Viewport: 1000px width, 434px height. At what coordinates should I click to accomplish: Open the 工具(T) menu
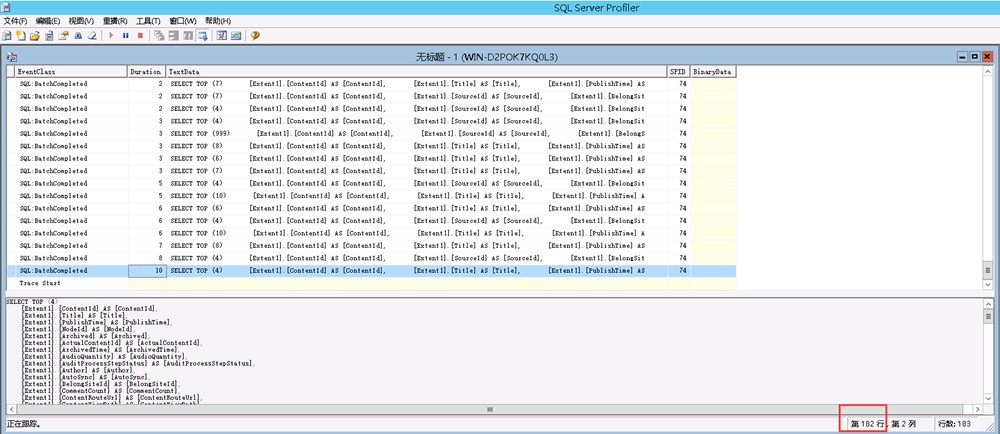(148, 21)
